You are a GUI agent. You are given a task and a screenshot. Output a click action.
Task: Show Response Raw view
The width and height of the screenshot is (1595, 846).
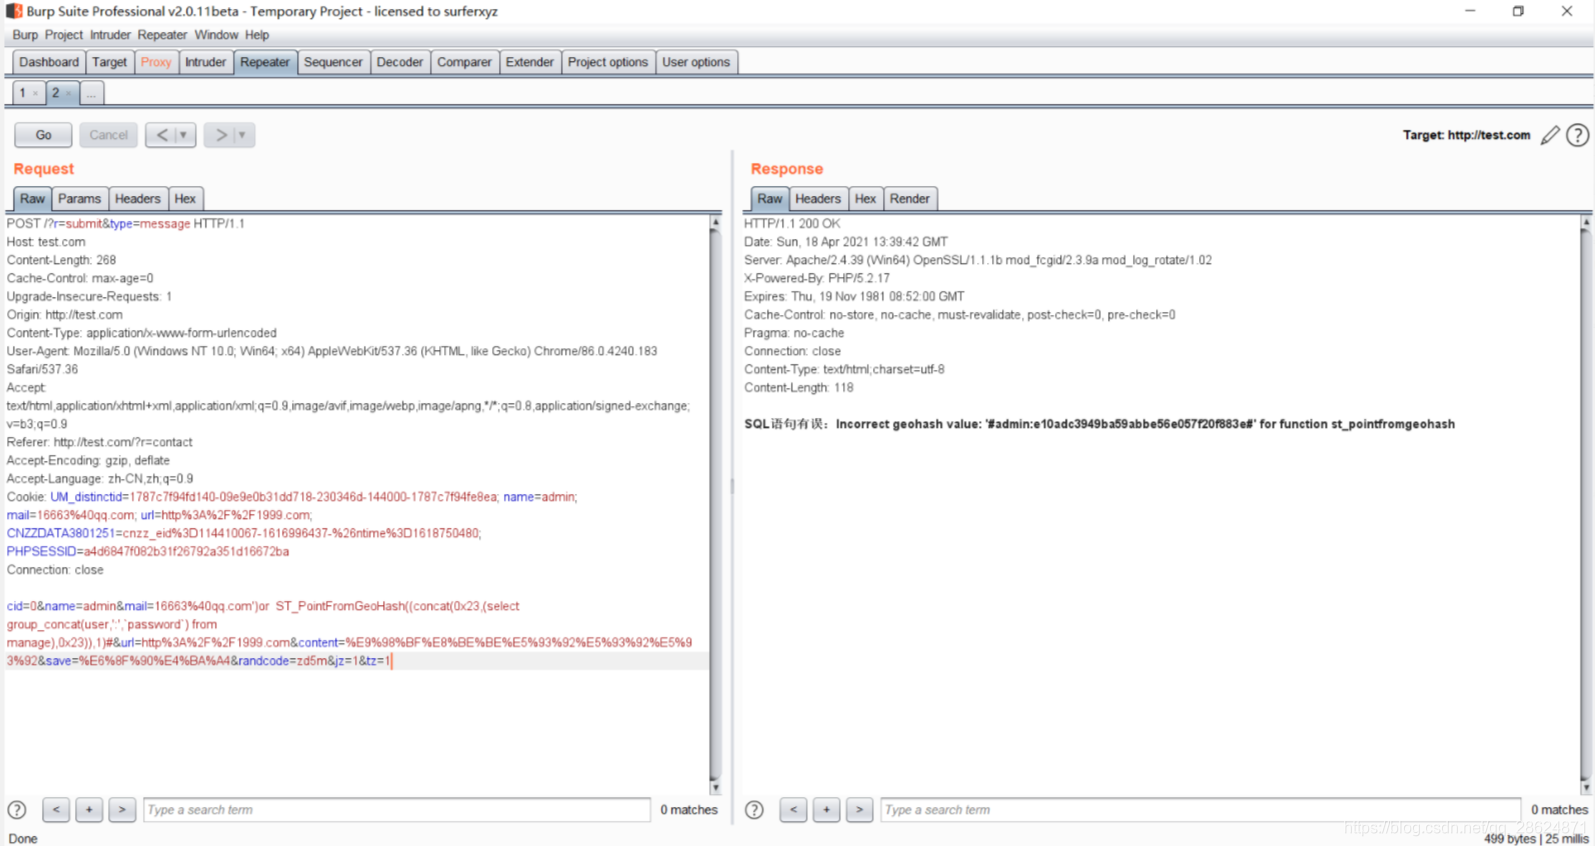pyautogui.click(x=769, y=199)
